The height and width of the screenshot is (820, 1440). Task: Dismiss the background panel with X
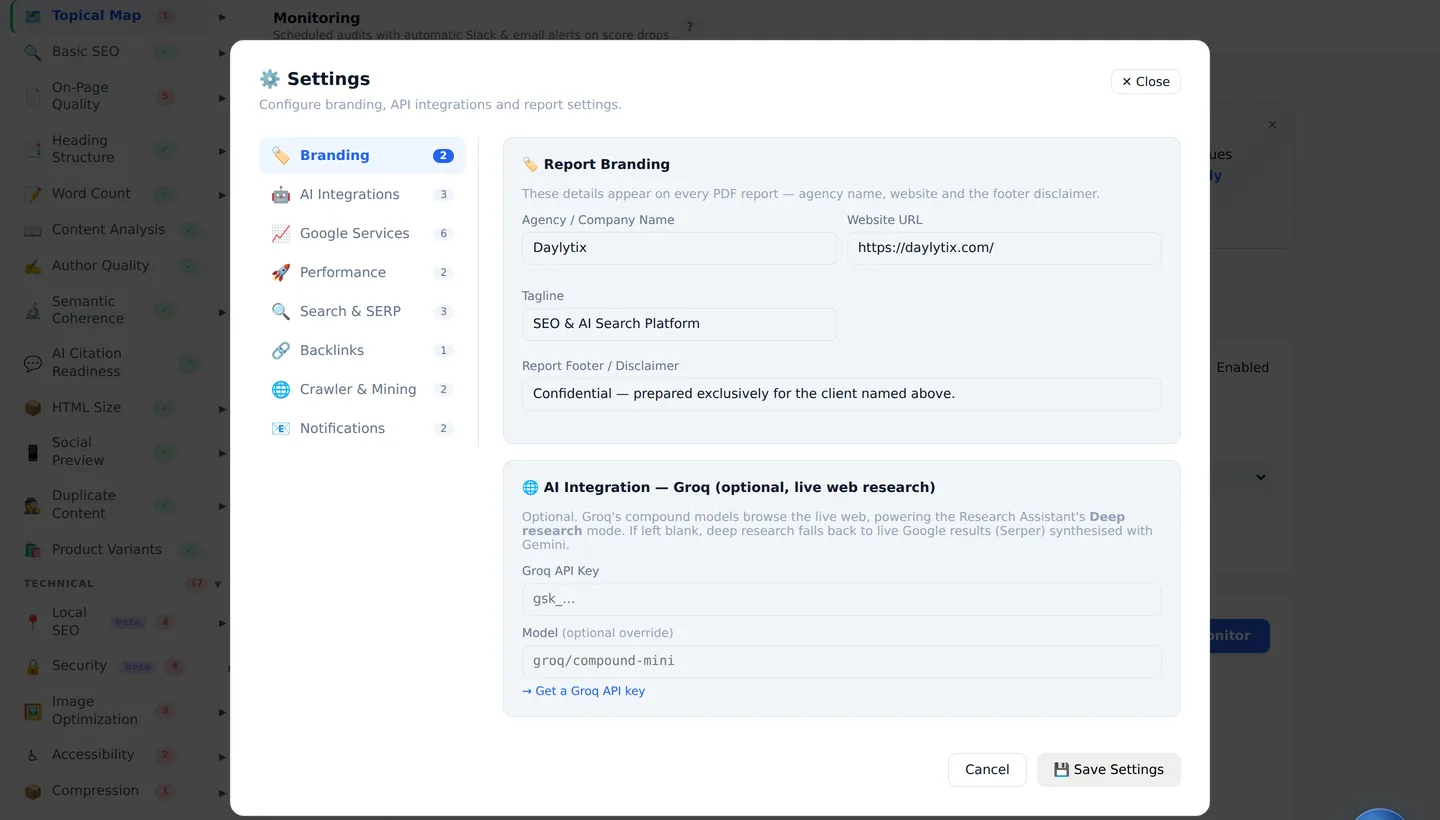(x=1272, y=125)
